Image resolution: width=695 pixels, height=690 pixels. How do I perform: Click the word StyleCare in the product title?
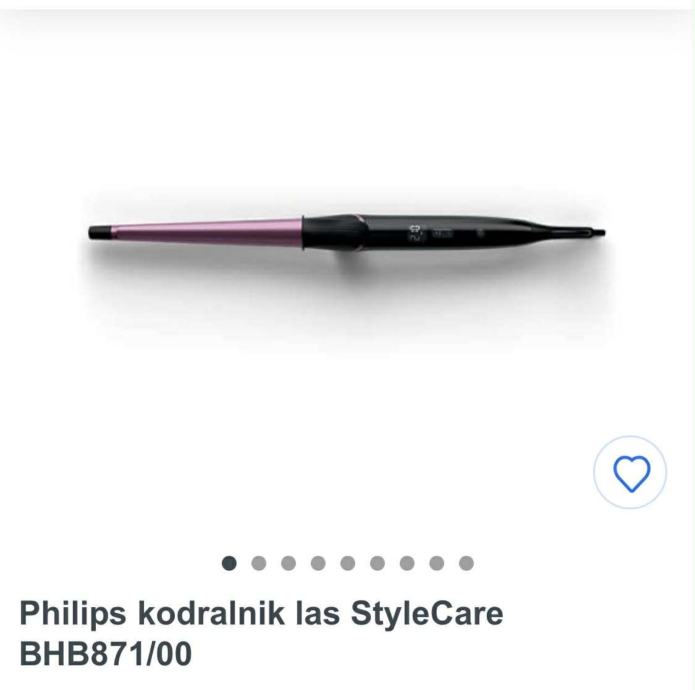pos(427,614)
